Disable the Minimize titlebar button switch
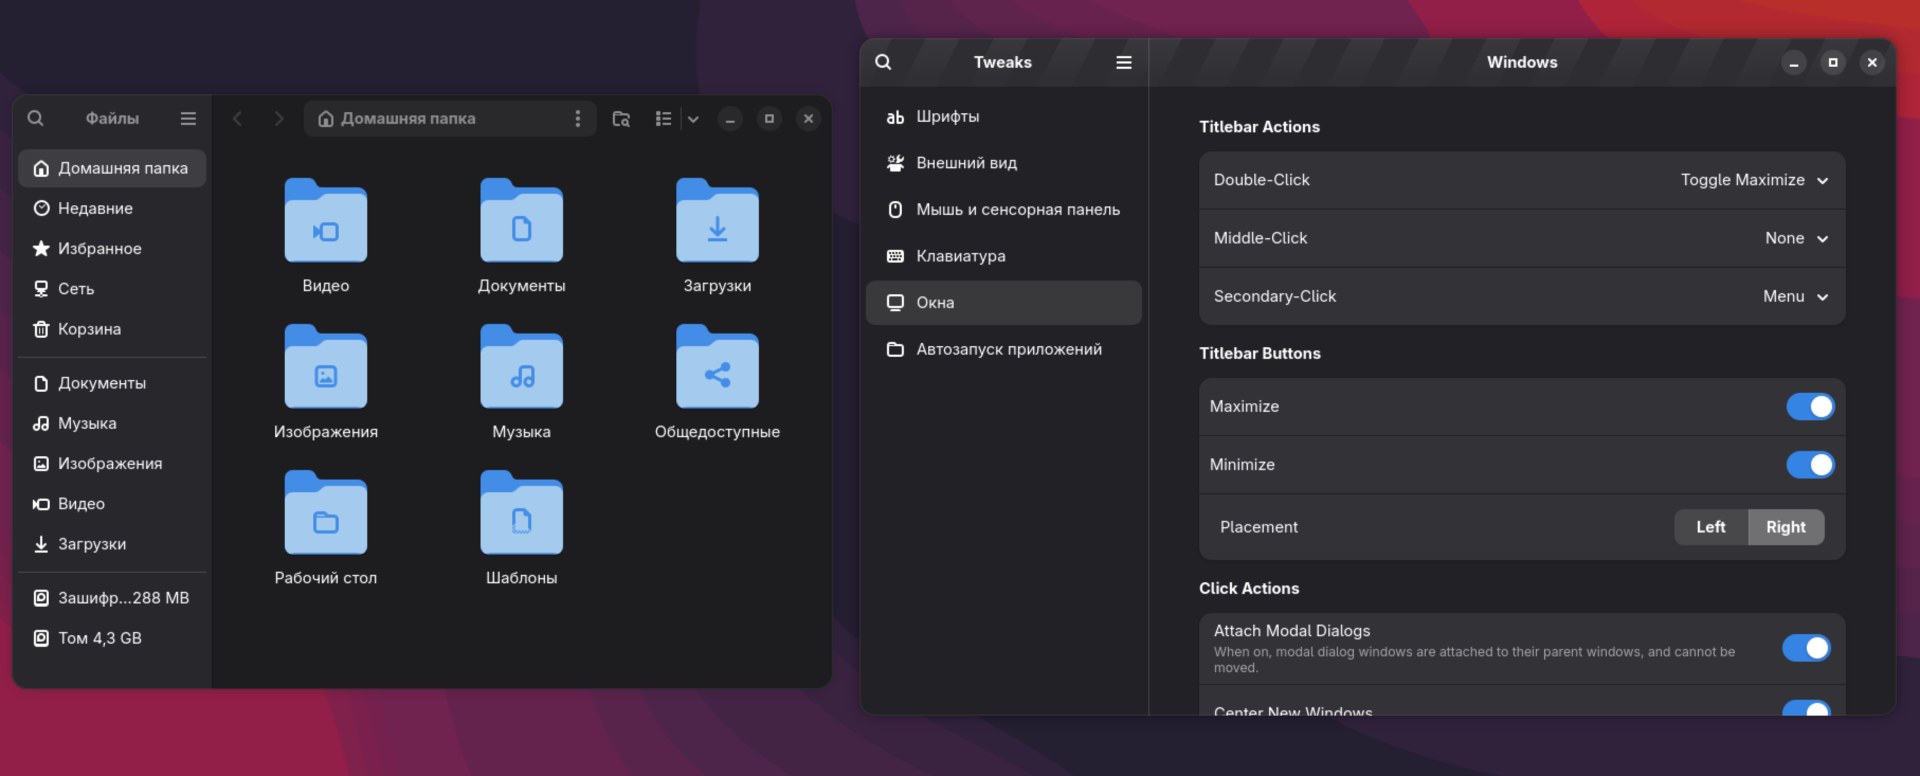Image resolution: width=1920 pixels, height=776 pixels. 1810,465
